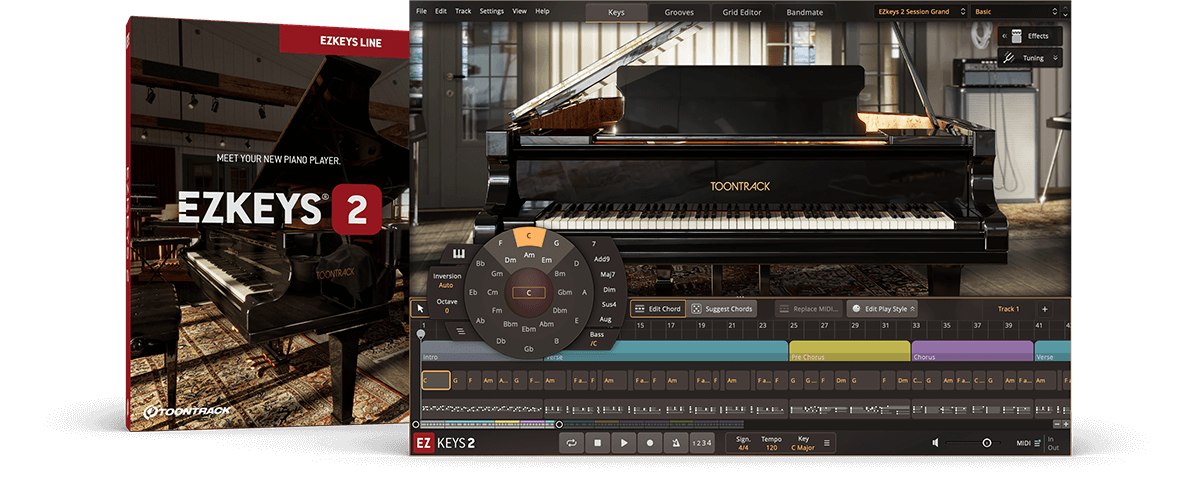This screenshot has width=1200, height=488.
Task: Enable the 1234 count-in
Action: (703, 442)
